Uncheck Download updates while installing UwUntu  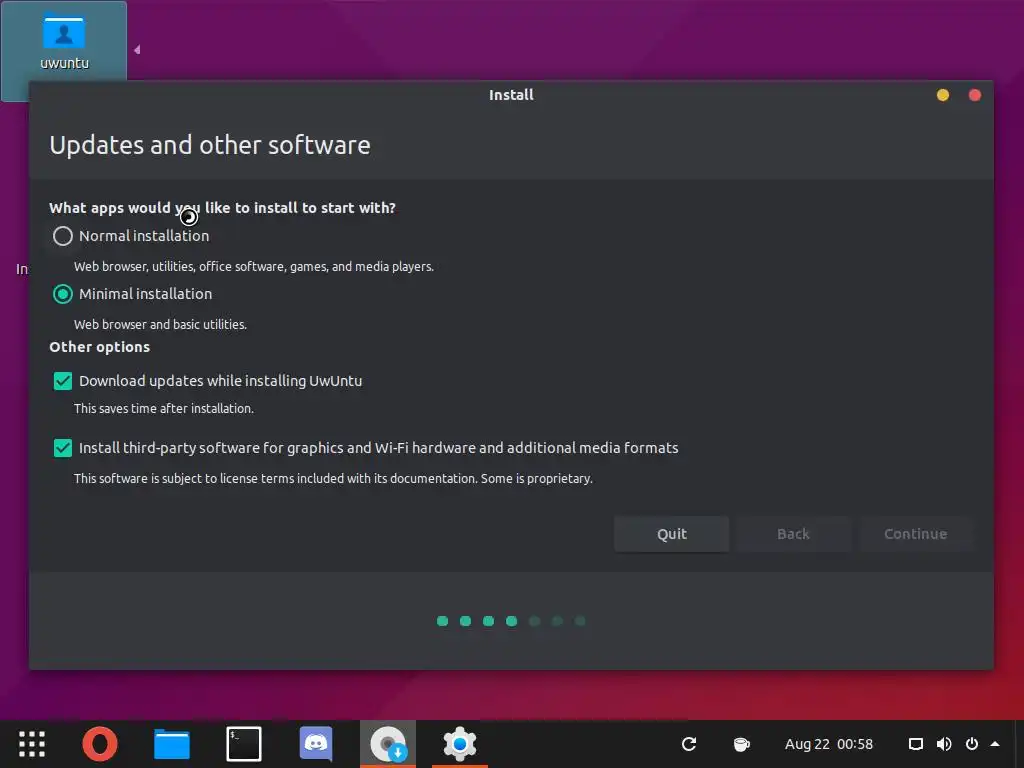tap(63, 381)
